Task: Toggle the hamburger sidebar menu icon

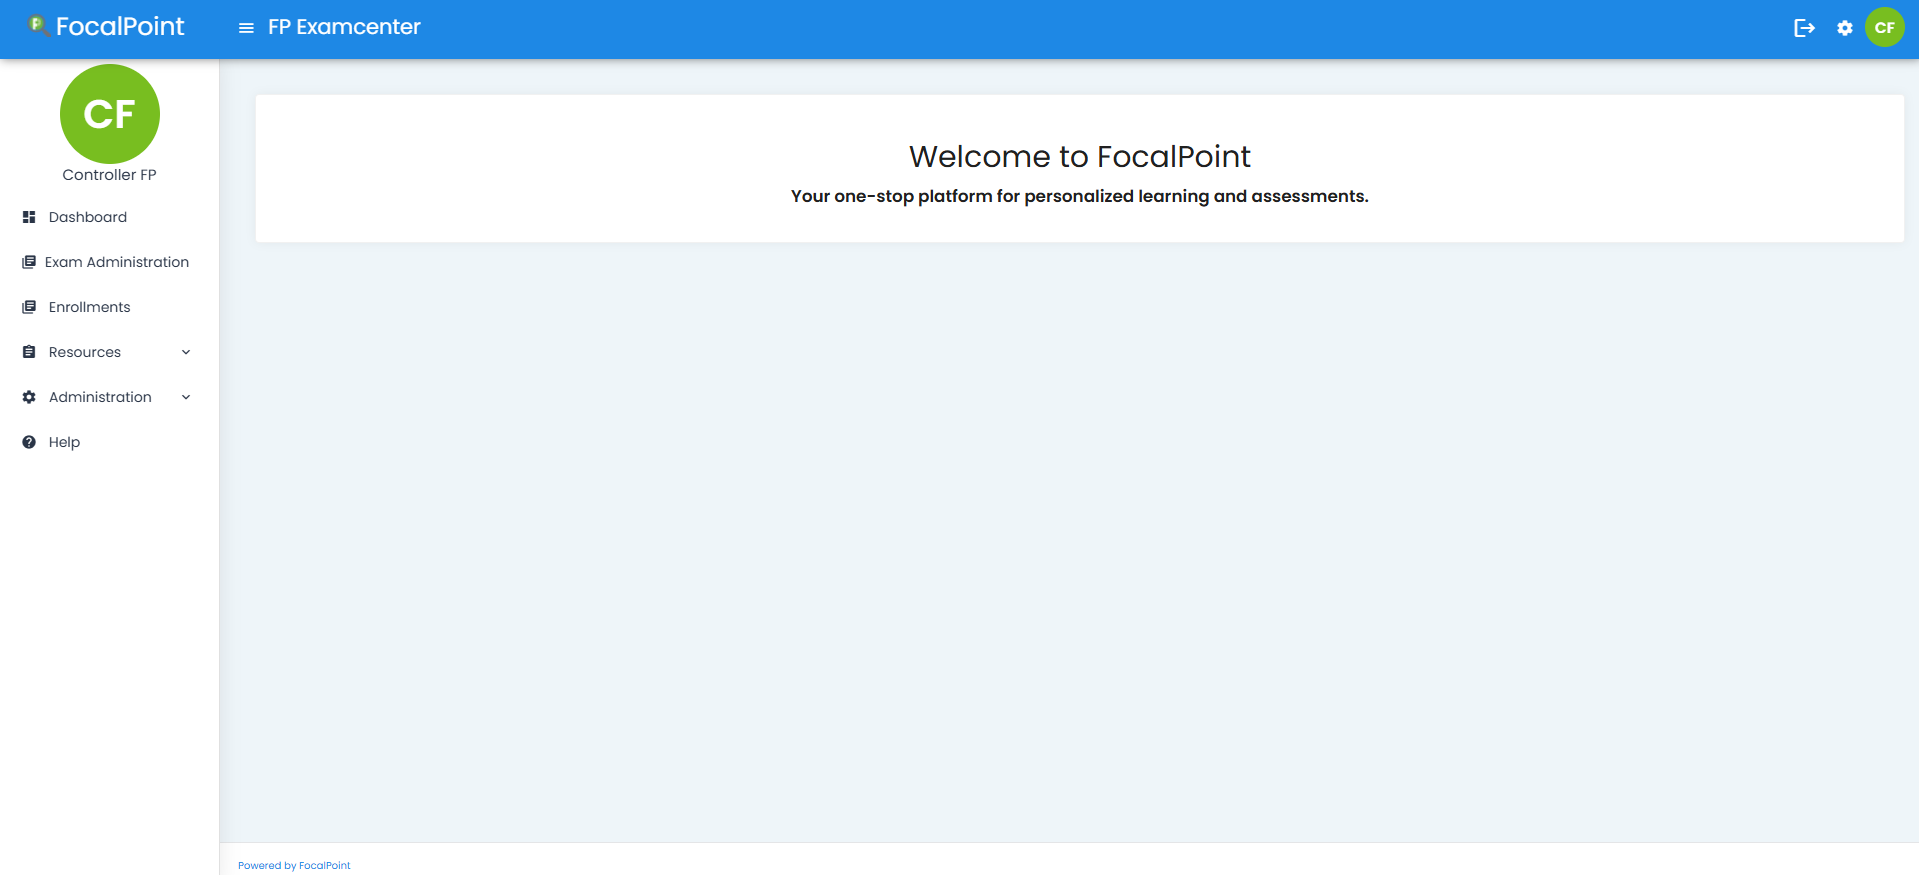Action: (x=246, y=28)
